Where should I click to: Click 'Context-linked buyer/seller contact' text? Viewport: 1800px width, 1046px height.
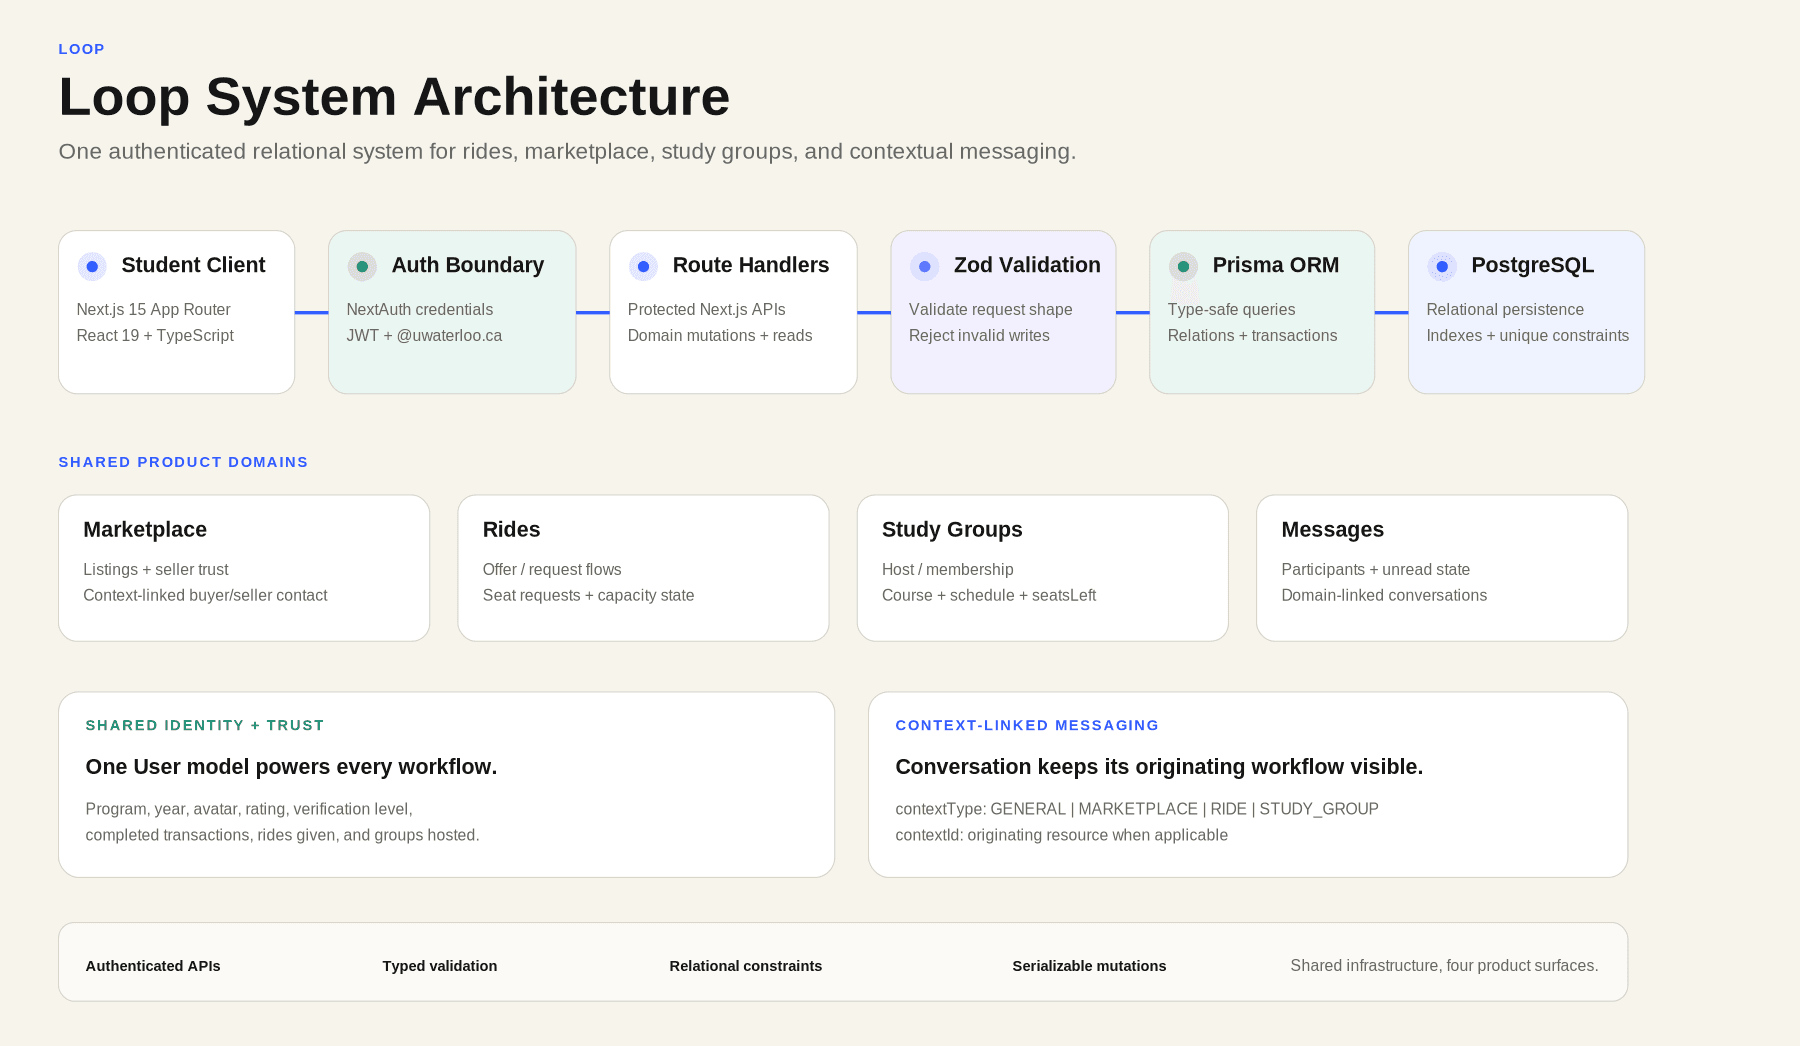click(x=205, y=596)
